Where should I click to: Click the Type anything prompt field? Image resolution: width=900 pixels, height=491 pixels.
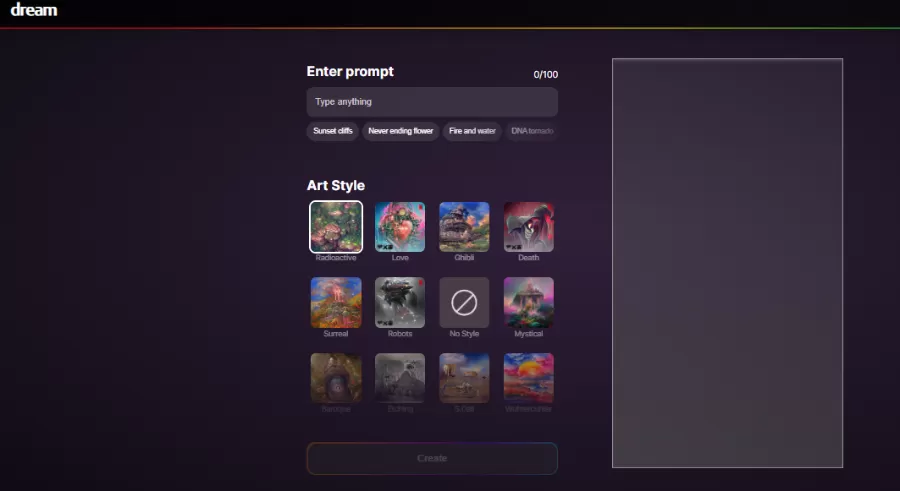click(432, 102)
